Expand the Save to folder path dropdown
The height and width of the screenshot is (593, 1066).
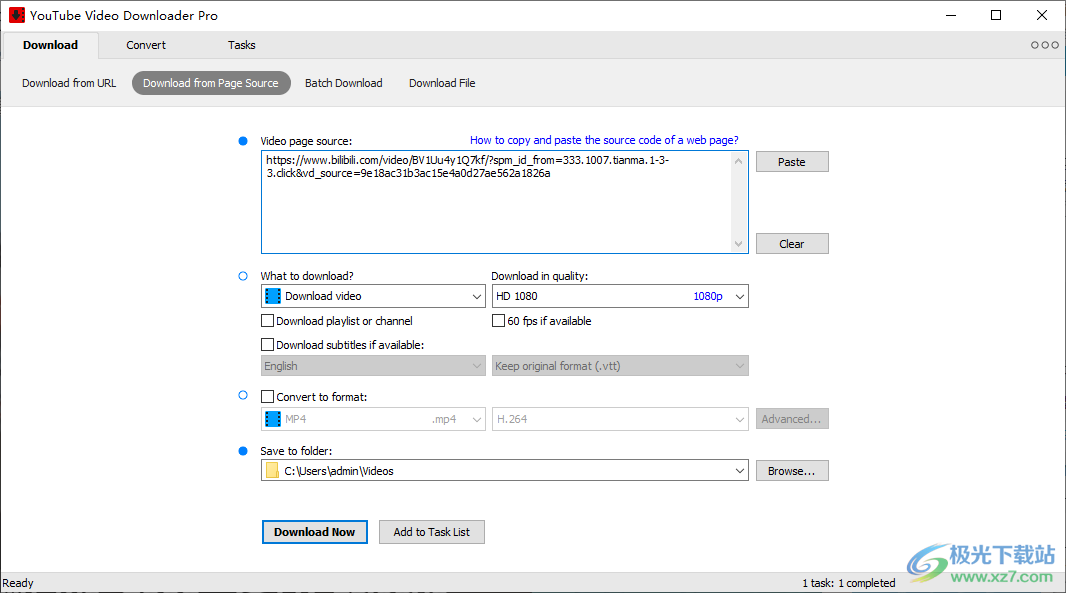[740, 471]
